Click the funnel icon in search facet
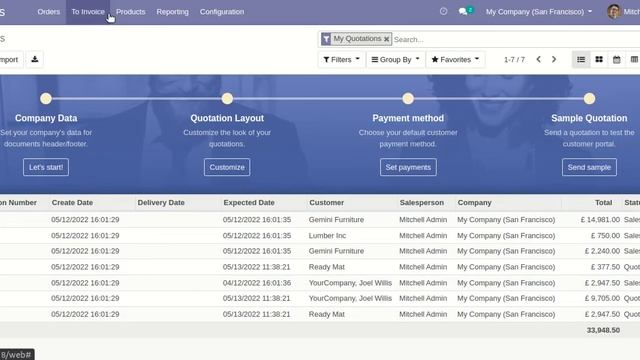The width and height of the screenshot is (640, 360). tap(326, 39)
